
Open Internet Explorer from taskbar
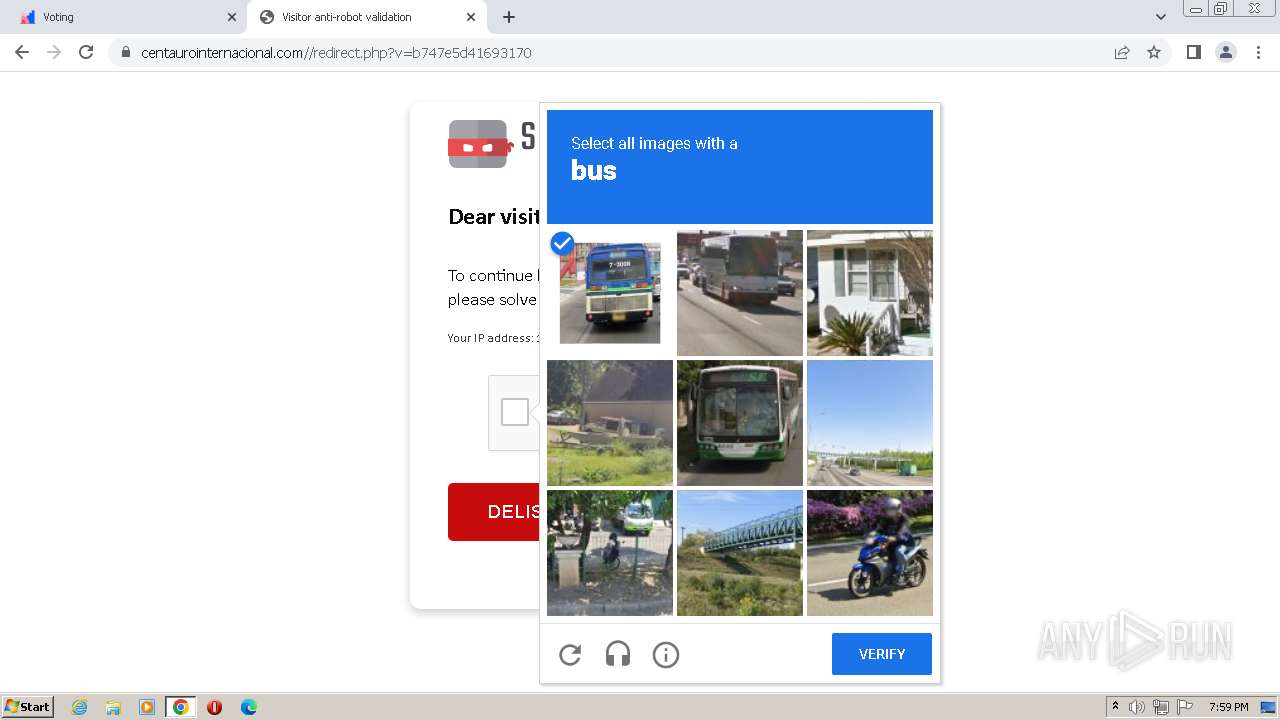(80, 707)
